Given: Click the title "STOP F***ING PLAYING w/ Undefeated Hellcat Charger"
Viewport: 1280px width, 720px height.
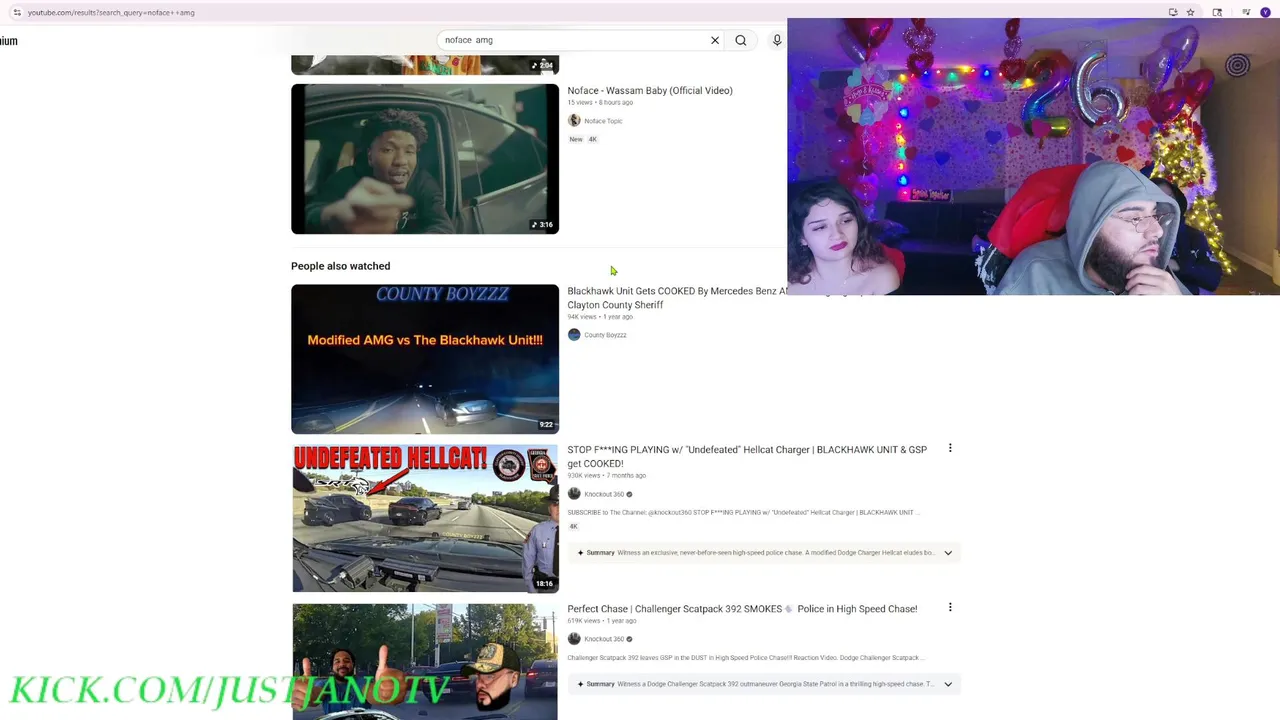Looking at the screenshot, I should click(x=747, y=456).
